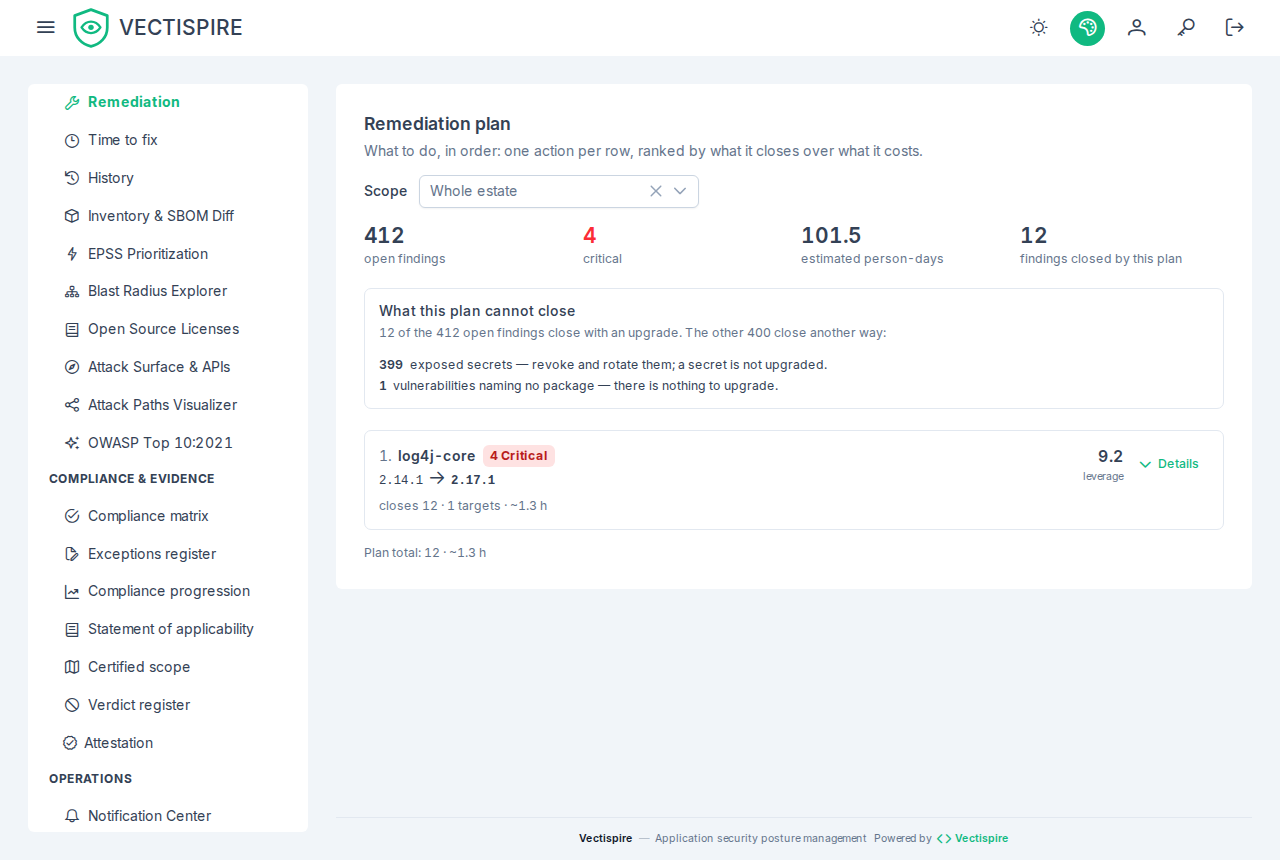Click the lightning icon for EPSS Prioritization
The width and height of the screenshot is (1280, 860).
point(72,254)
